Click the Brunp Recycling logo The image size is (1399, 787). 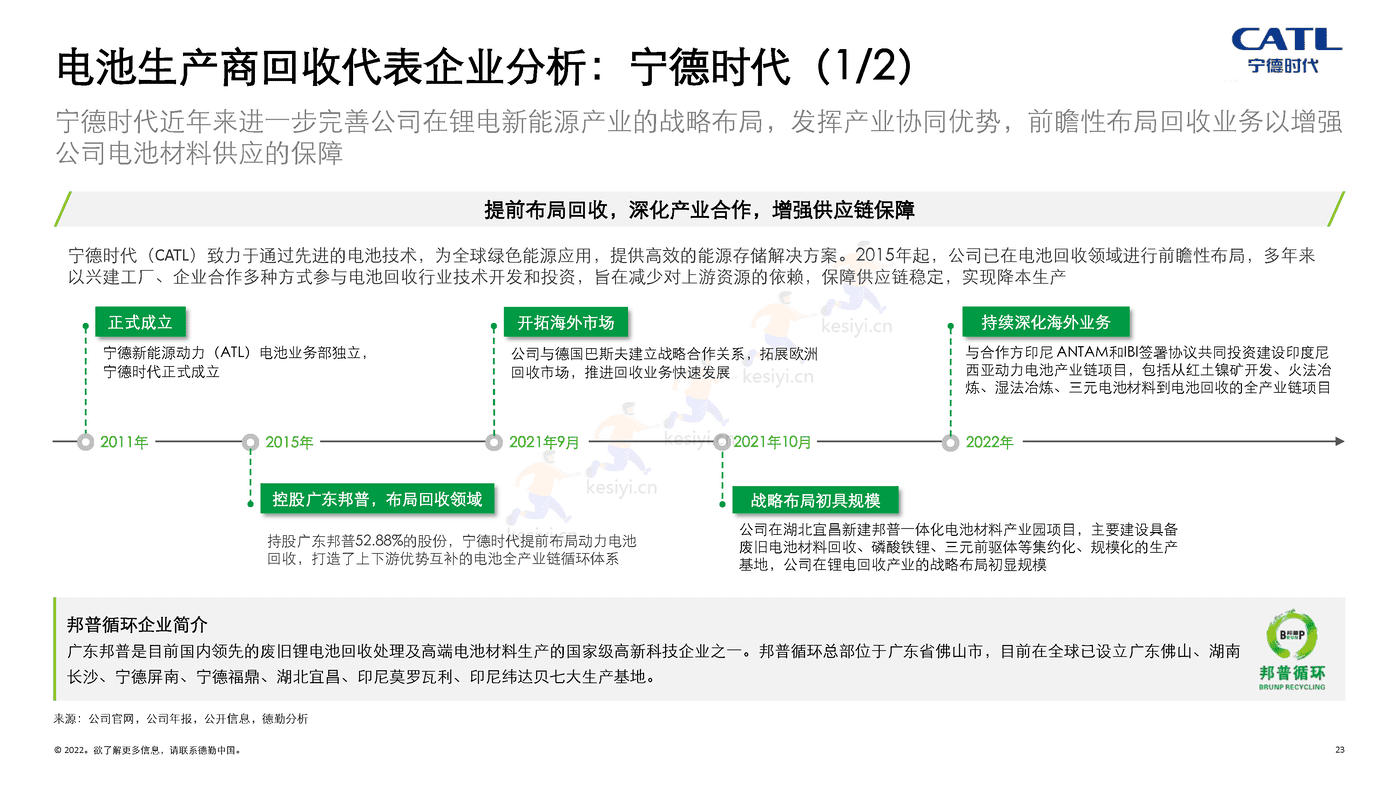tap(1292, 649)
